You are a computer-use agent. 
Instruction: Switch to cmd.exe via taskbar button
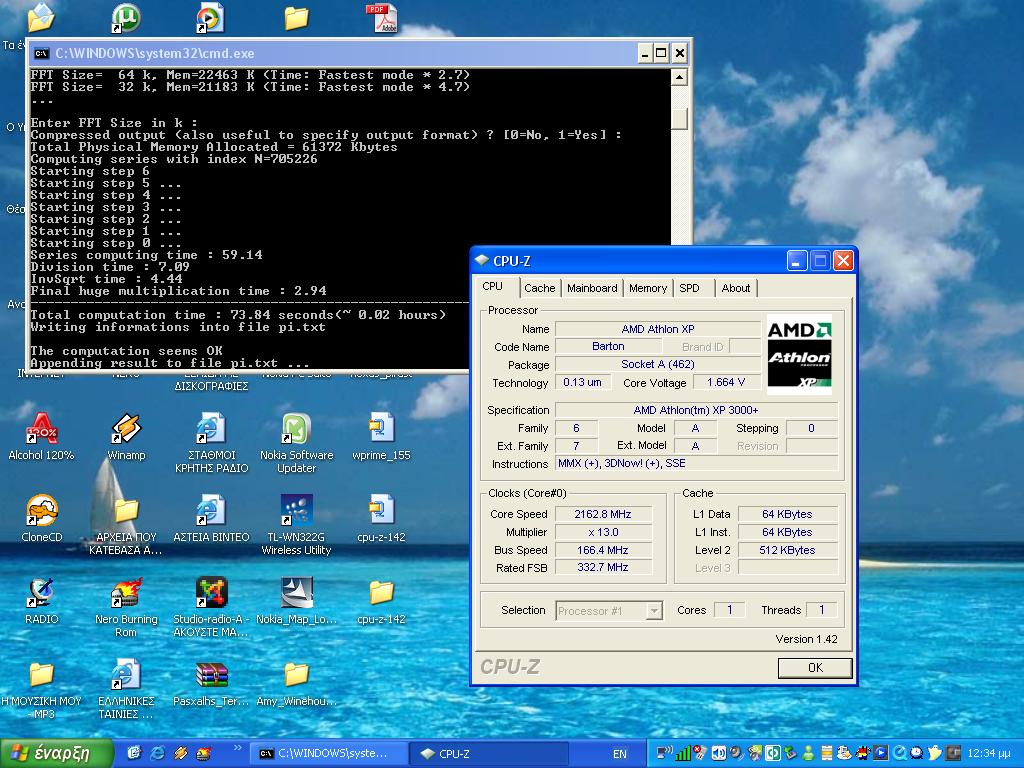click(327, 754)
